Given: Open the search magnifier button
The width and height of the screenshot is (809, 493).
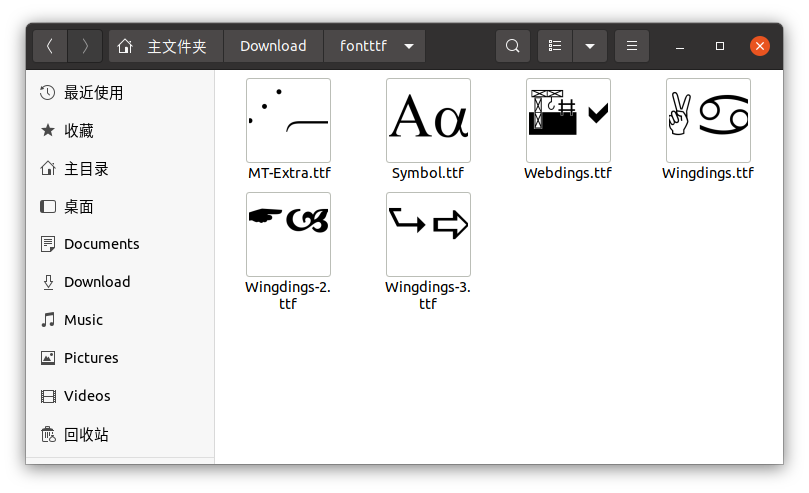Looking at the screenshot, I should [x=512, y=46].
